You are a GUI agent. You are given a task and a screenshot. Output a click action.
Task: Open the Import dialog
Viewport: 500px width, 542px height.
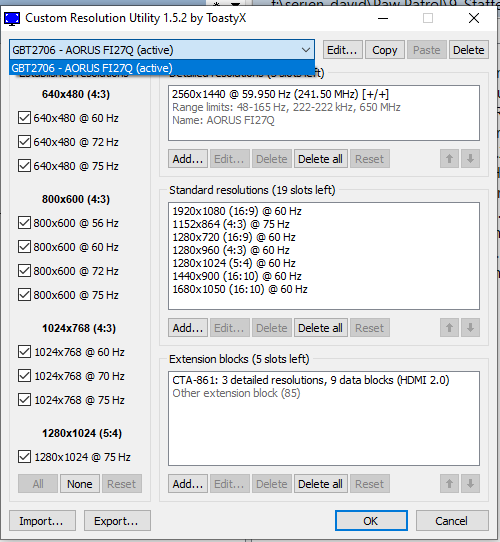tap(42, 521)
